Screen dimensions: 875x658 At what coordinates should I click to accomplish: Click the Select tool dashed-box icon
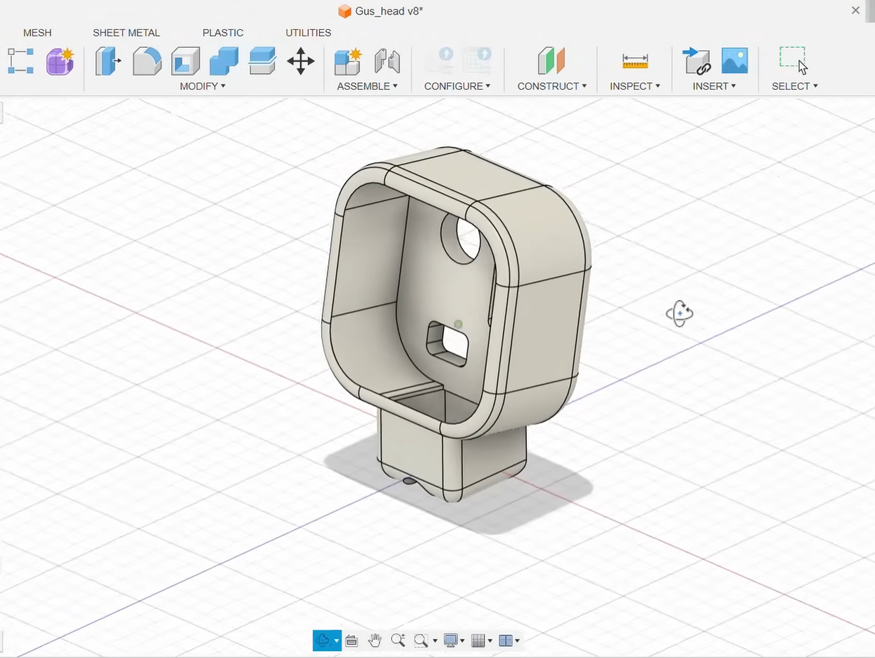coord(794,60)
